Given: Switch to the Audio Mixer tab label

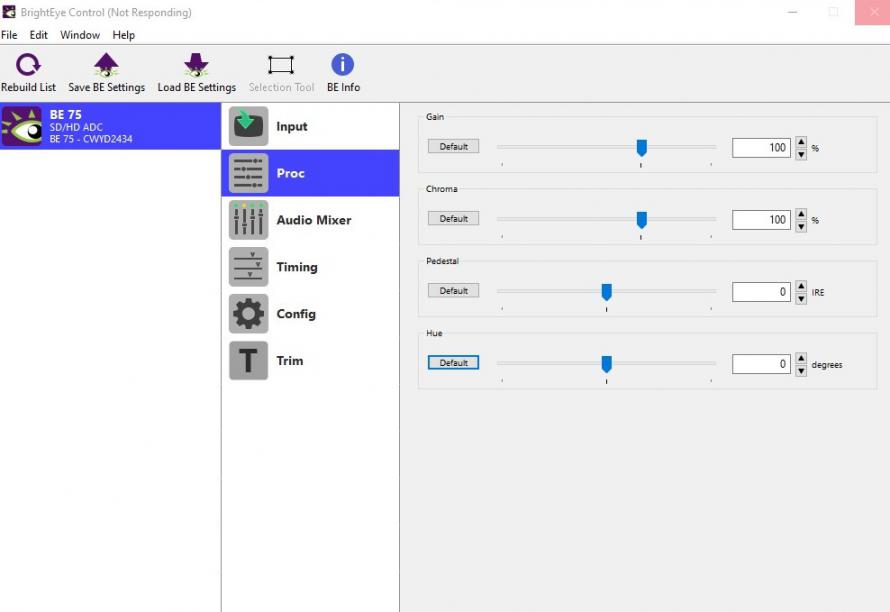Looking at the screenshot, I should (314, 220).
